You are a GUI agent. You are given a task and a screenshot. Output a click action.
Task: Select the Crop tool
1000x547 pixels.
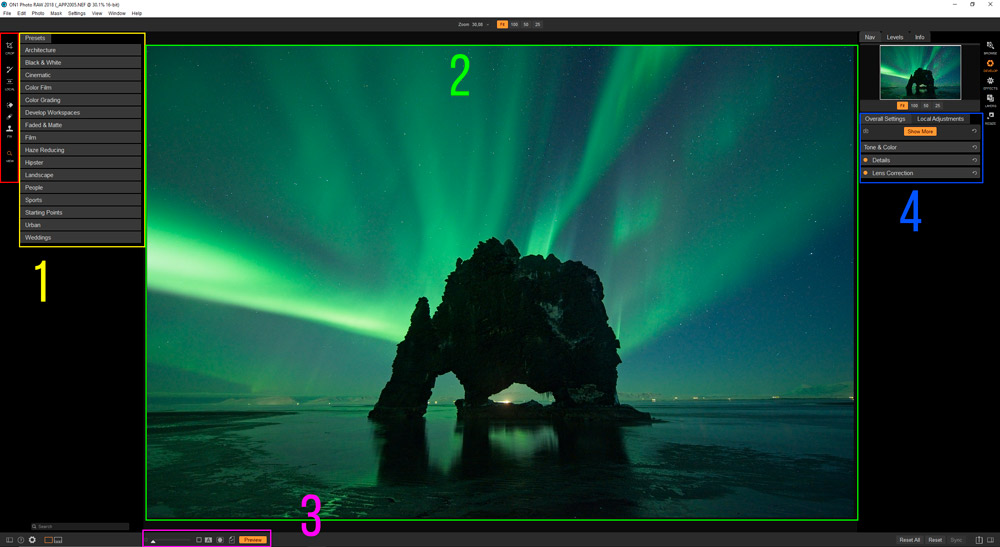pos(10,46)
